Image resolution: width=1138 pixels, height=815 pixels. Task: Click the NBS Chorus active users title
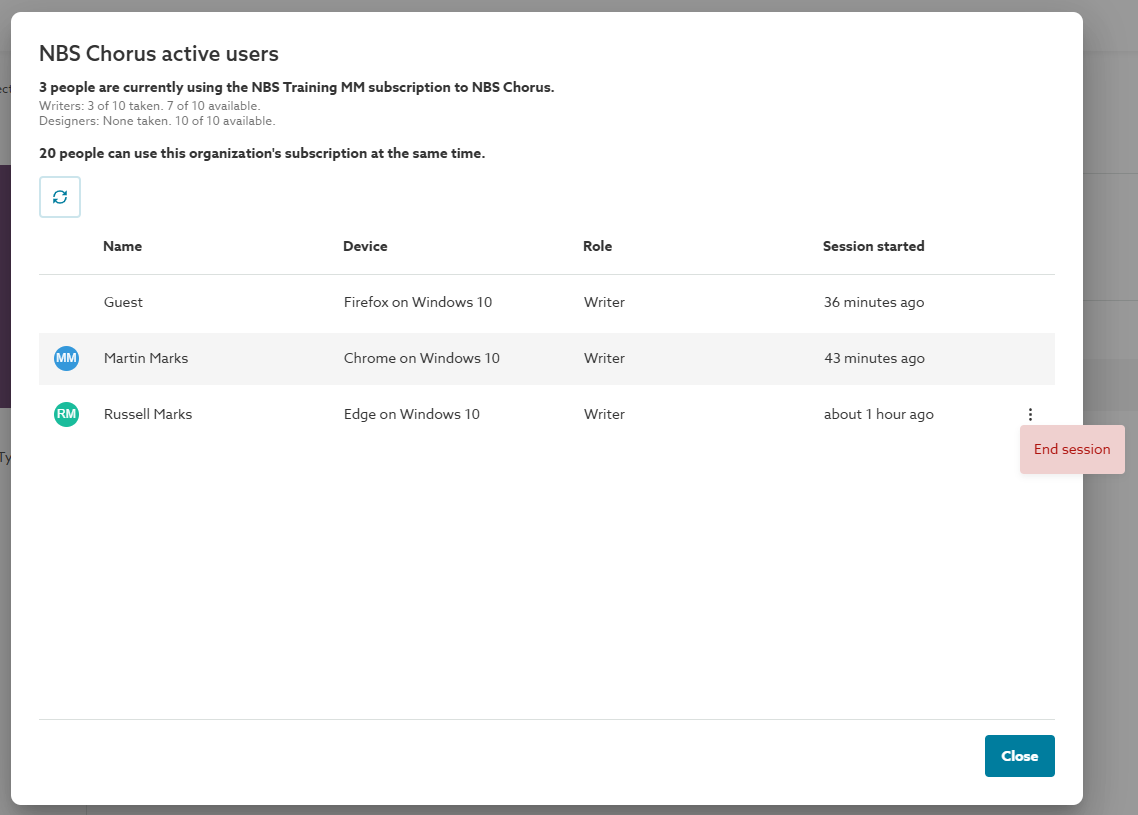click(158, 54)
